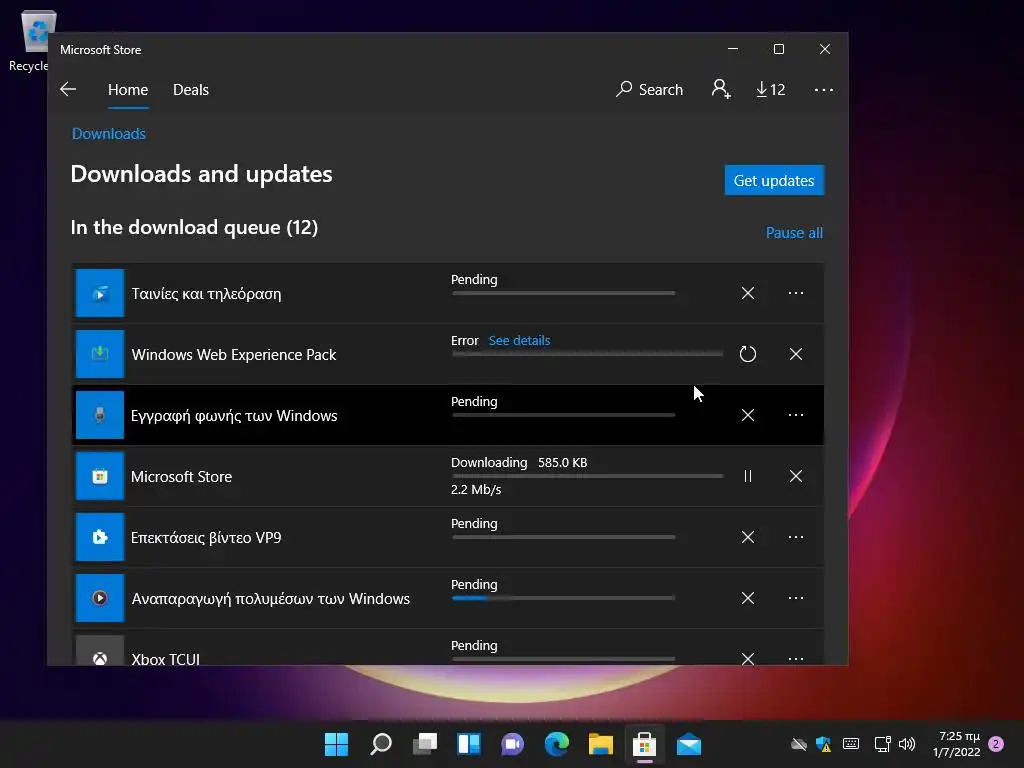The height and width of the screenshot is (768, 1024).
Task: Click the Windows Web Experience Pack app icon
Action: pyautogui.click(x=100, y=354)
